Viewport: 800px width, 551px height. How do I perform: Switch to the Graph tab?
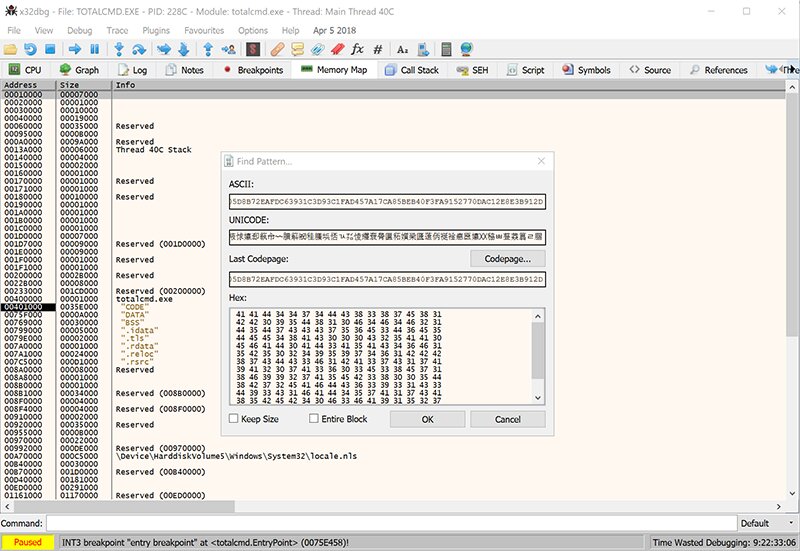click(x=79, y=70)
